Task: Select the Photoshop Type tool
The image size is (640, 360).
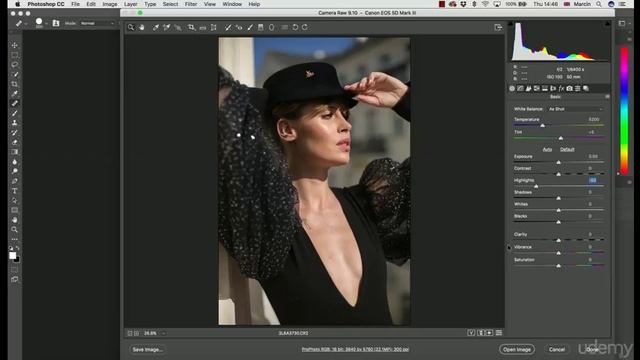Action: [15, 191]
